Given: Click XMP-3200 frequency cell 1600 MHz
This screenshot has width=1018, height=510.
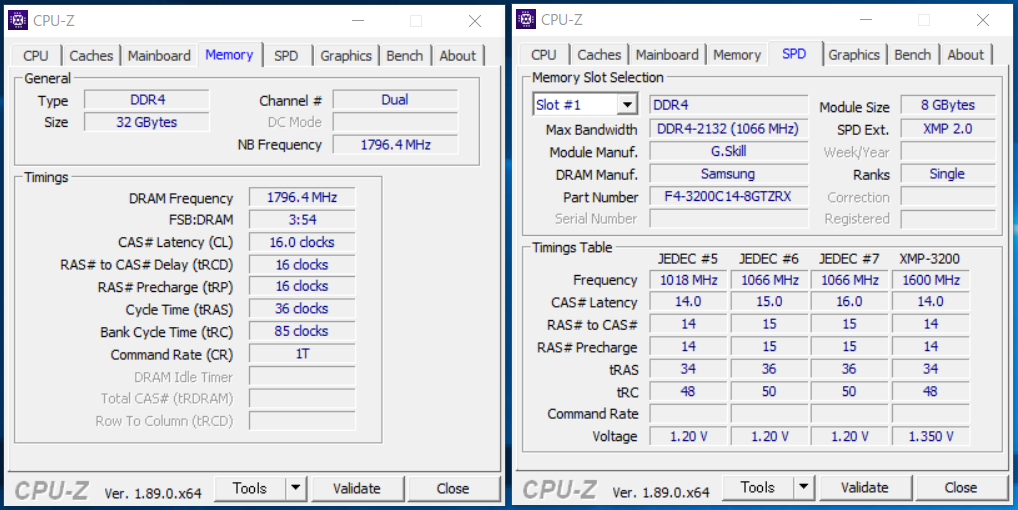Looking at the screenshot, I should pos(930,280).
